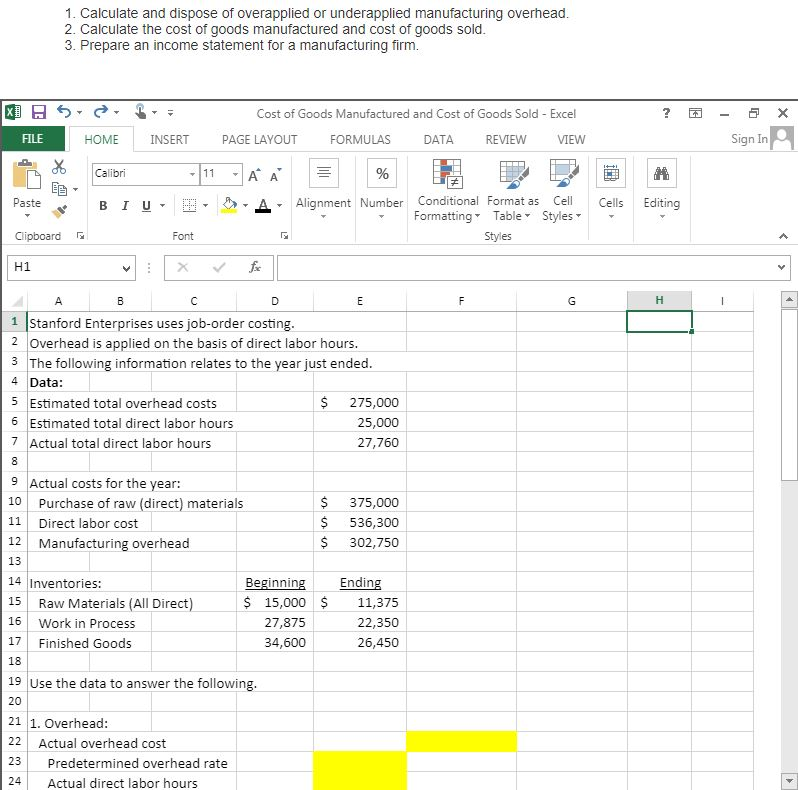The image size is (798, 790).
Task: Expand the font name Calibri dropdown
Action: [x=192, y=174]
